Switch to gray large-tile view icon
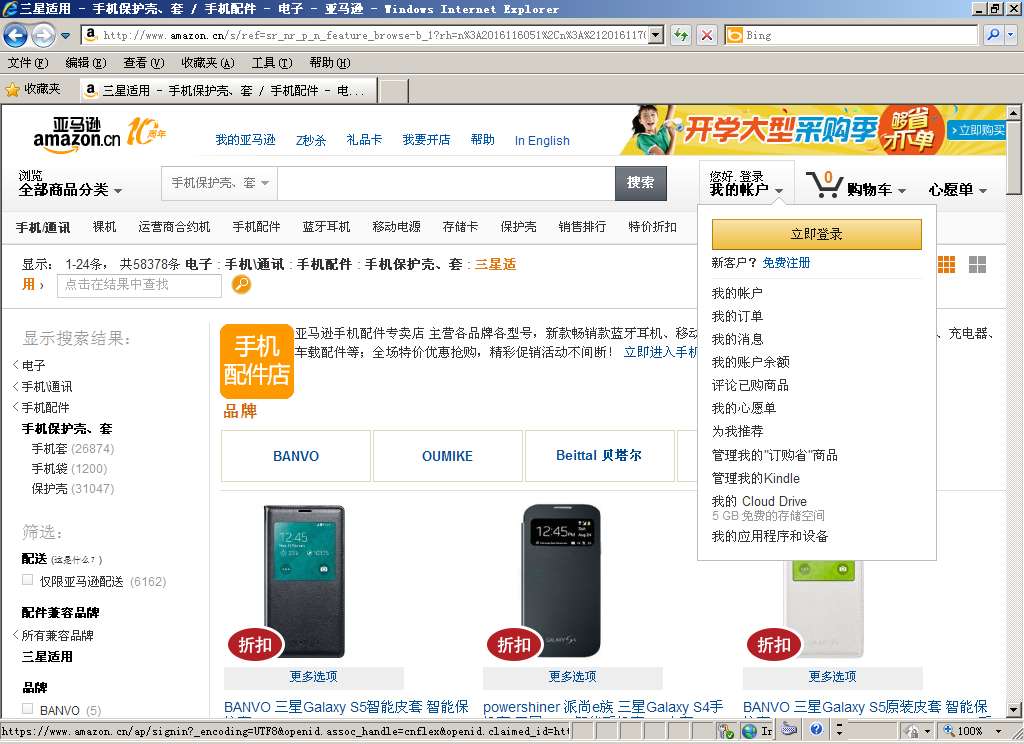The image size is (1024, 744). tap(977, 265)
